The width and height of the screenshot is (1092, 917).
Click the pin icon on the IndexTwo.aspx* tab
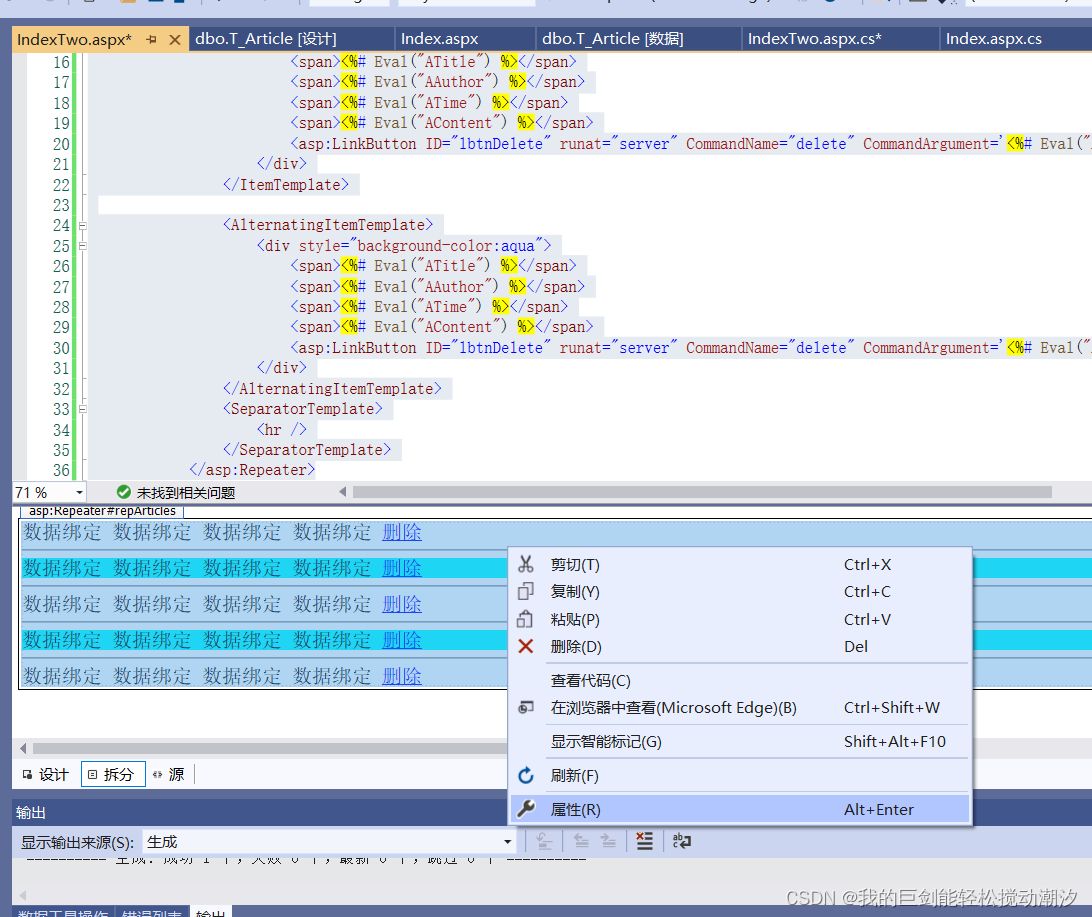click(153, 38)
